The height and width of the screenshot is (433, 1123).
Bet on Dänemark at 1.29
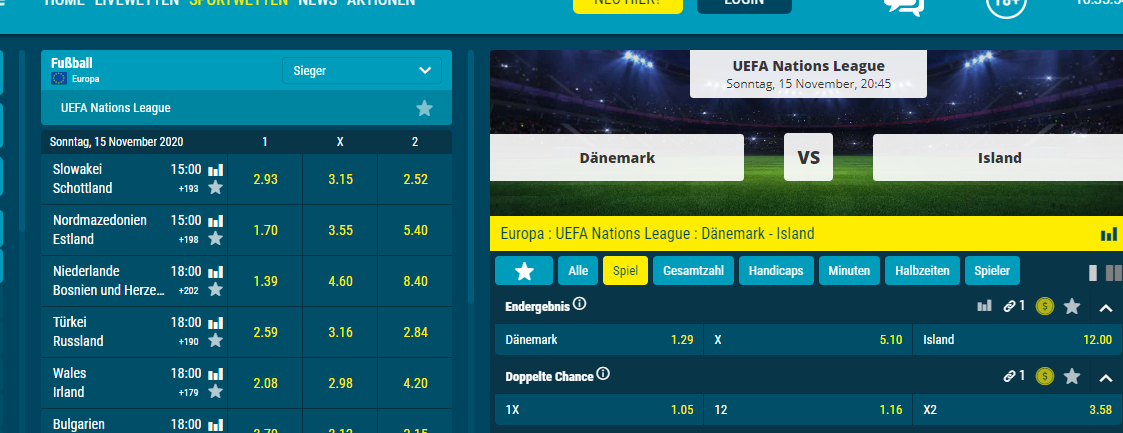[599, 340]
